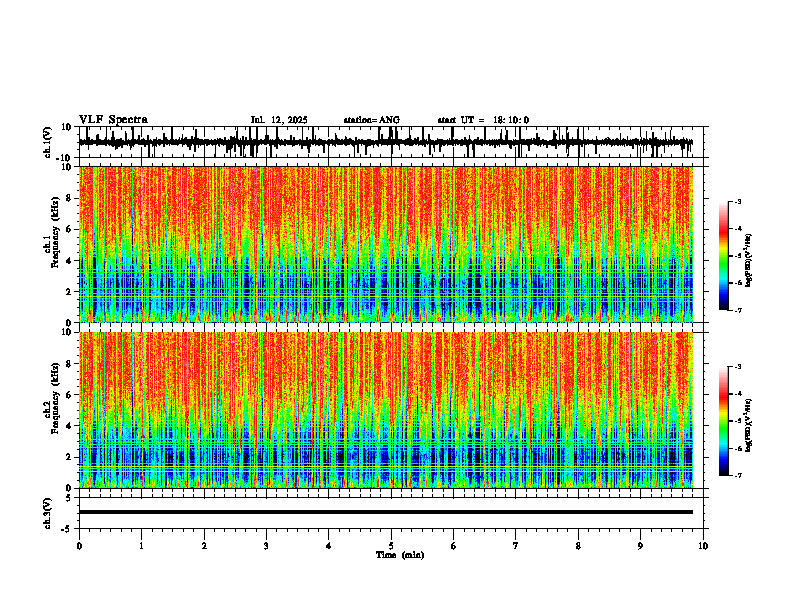Click the "start UT = 18:10:0" header text
The height and width of the screenshot is (612, 792).
tap(483, 120)
